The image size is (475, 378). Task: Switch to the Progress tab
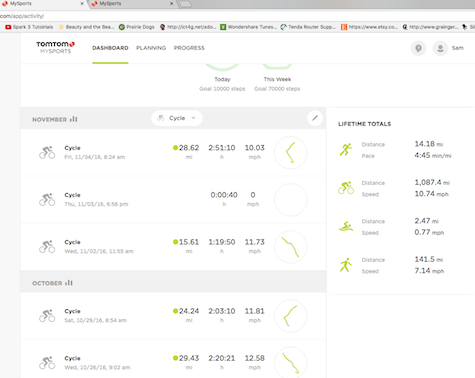(189, 48)
